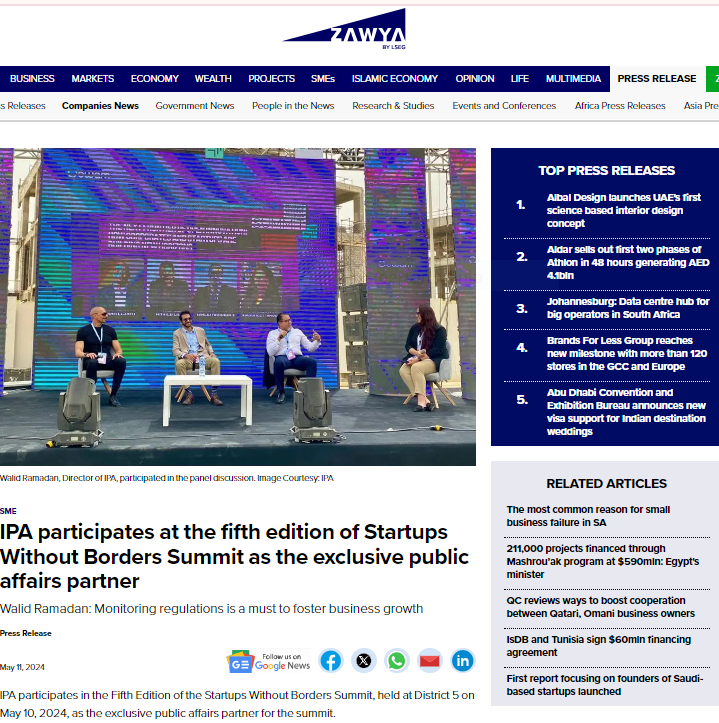Open Abu Dhabi Convention visa support release

click(x=626, y=412)
